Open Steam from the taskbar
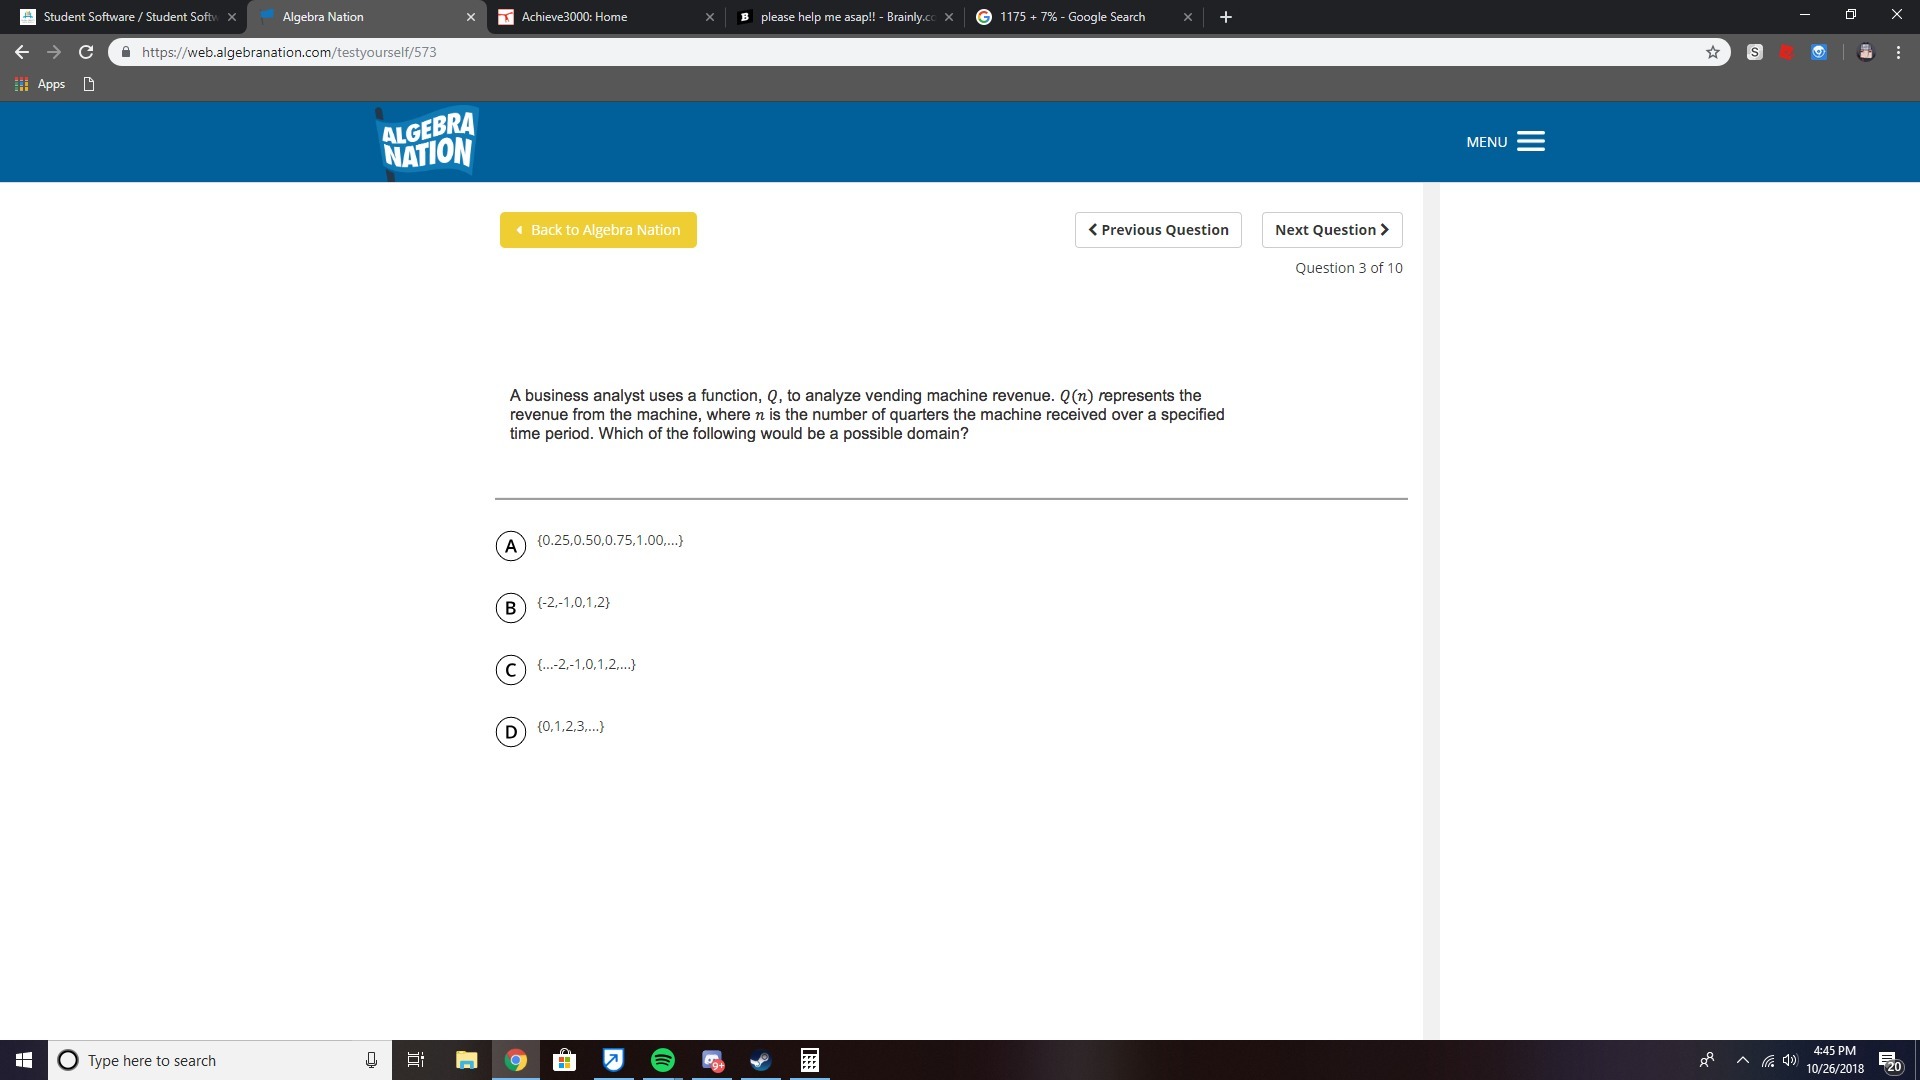Screen dimensions: 1920x1080 760,1060
